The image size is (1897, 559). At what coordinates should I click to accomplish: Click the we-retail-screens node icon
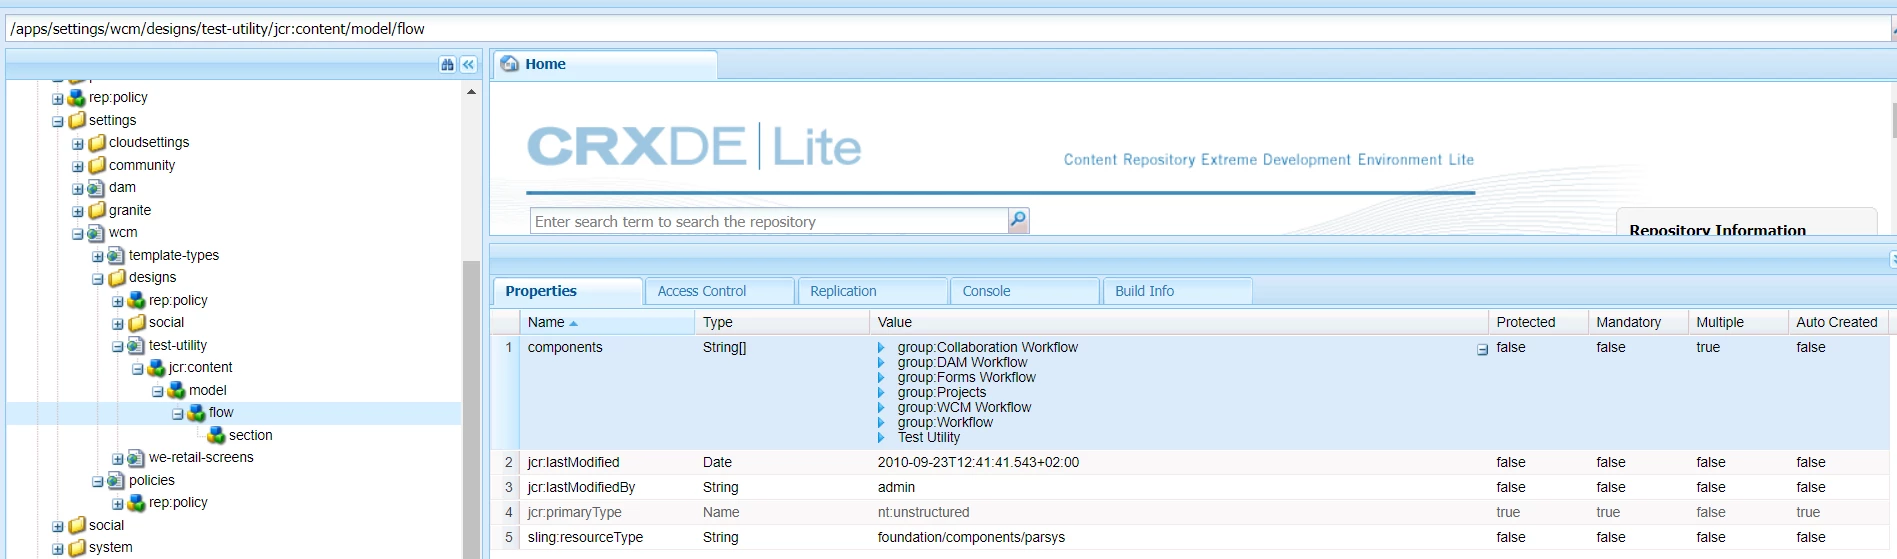[137, 458]
